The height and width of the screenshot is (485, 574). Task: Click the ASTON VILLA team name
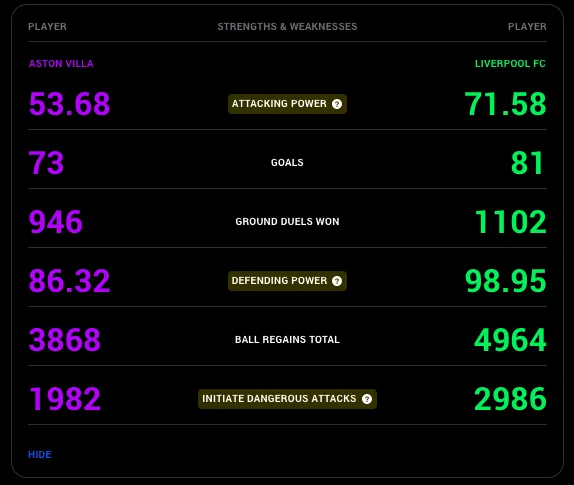(x=61, y=64)
